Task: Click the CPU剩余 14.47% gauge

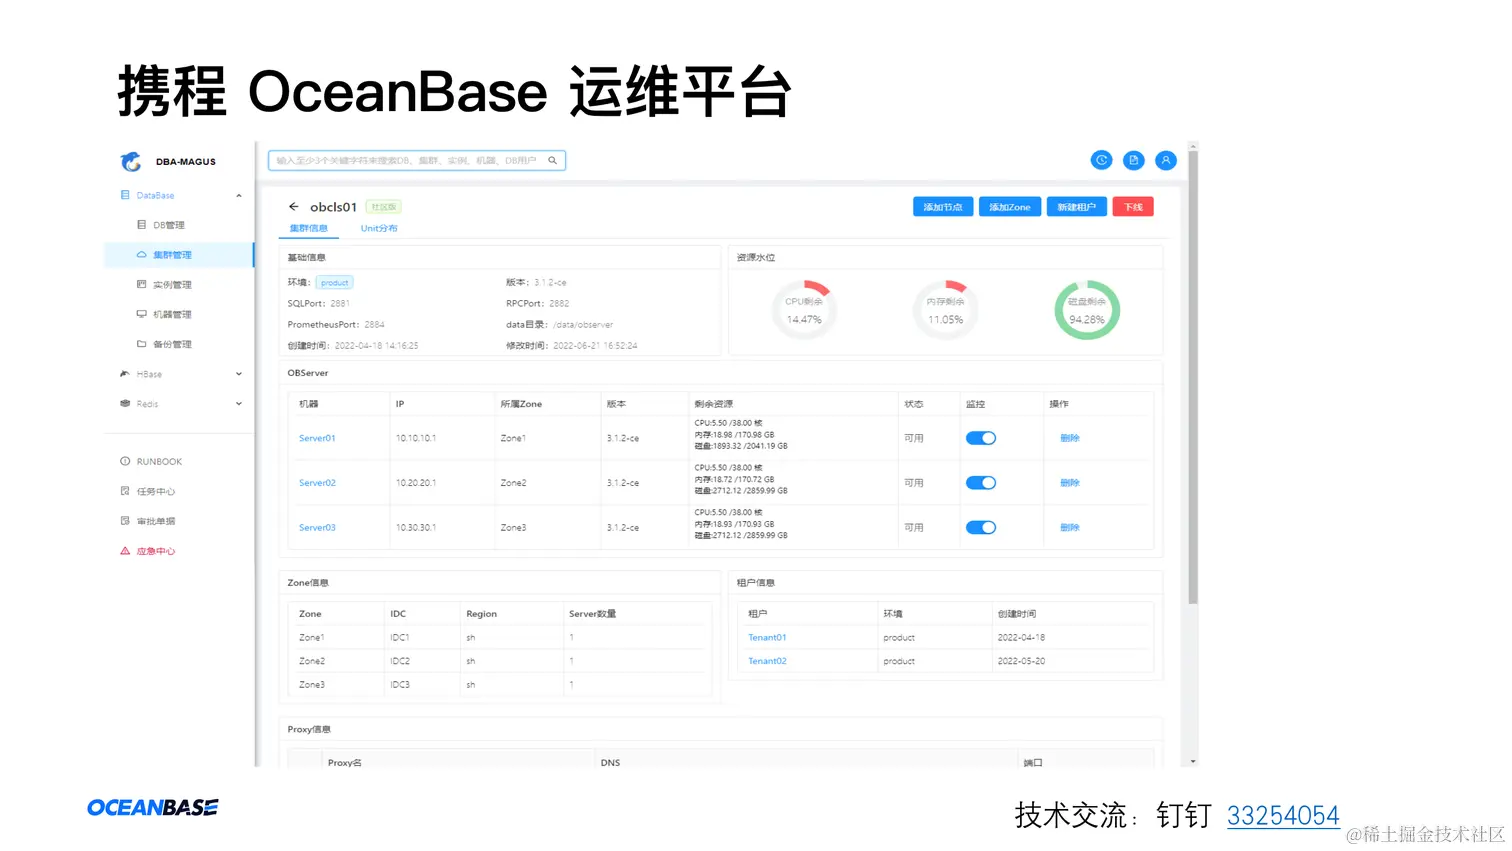Action: tap(804, 310)
